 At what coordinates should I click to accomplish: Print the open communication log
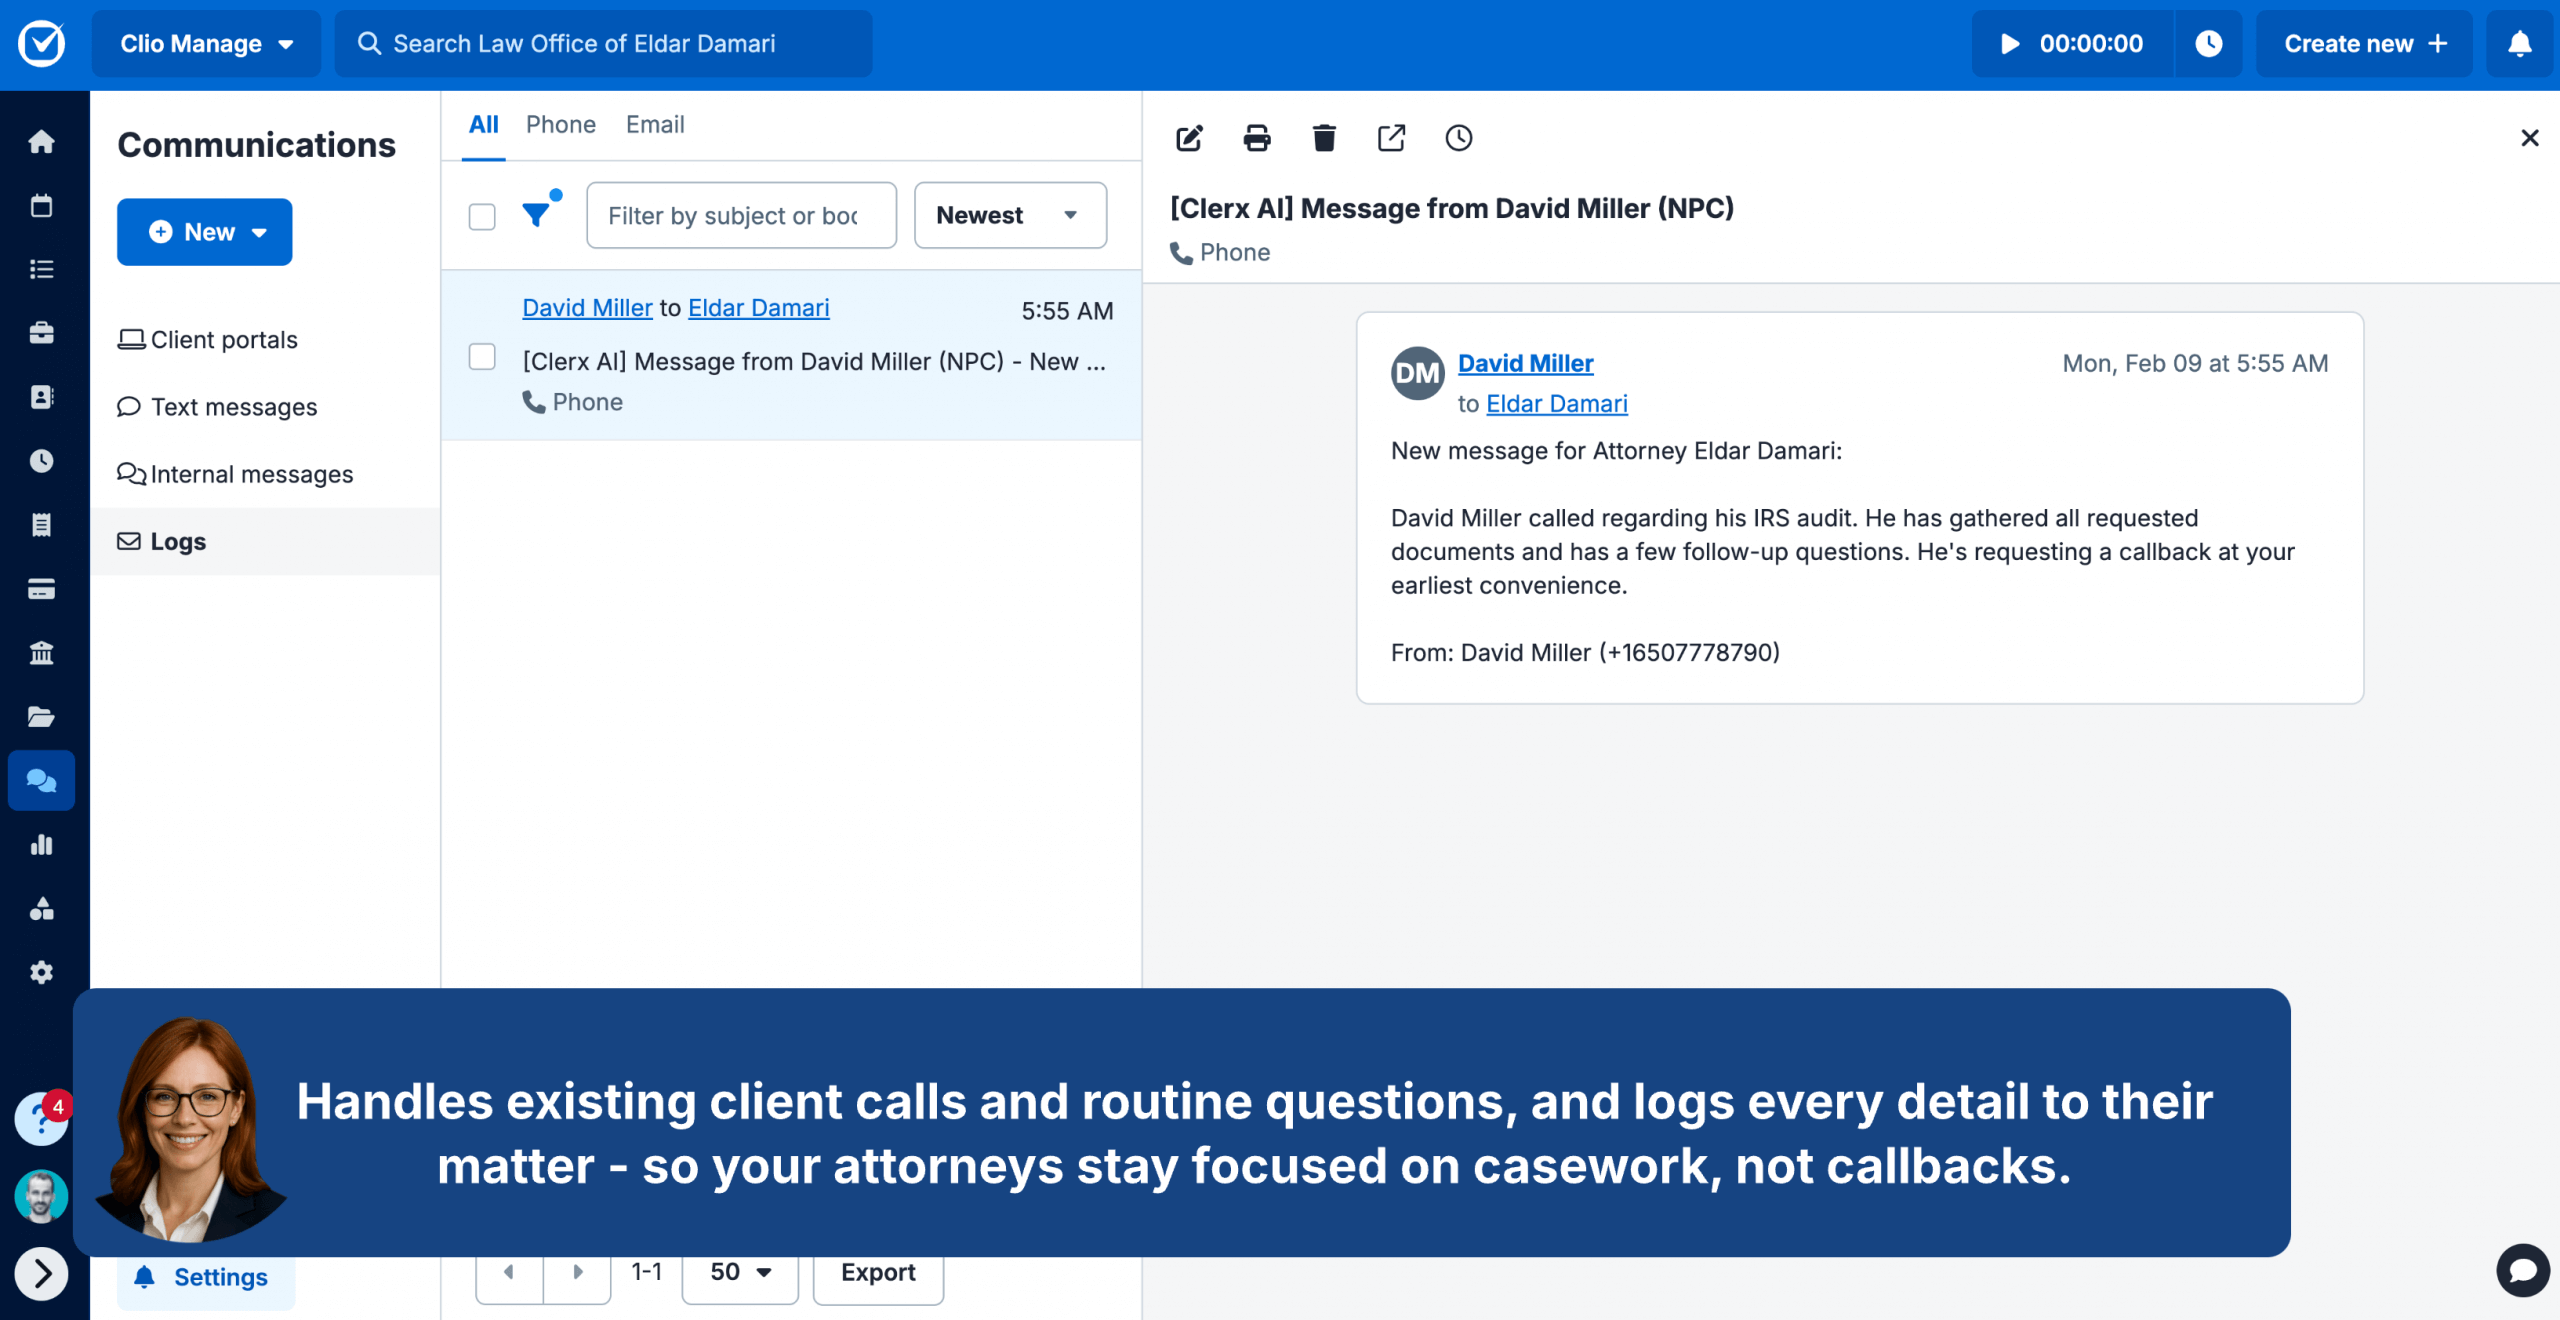point(1256,138)
